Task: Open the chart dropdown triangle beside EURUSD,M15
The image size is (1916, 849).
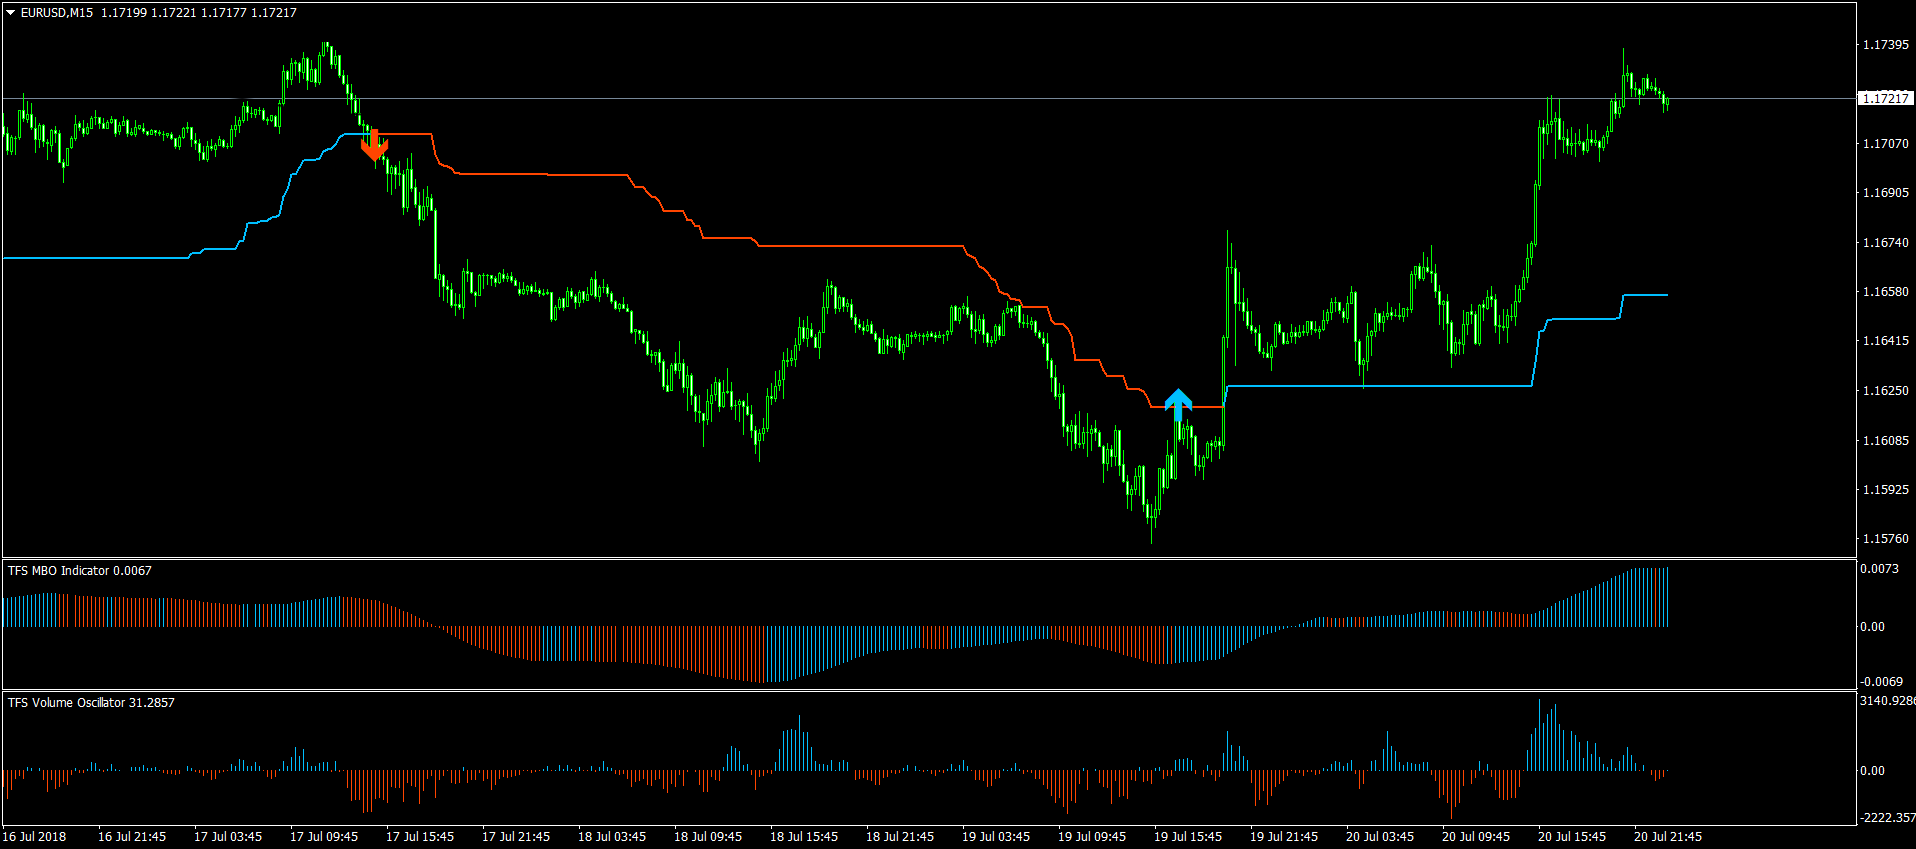Action: [x=11, y=13]
